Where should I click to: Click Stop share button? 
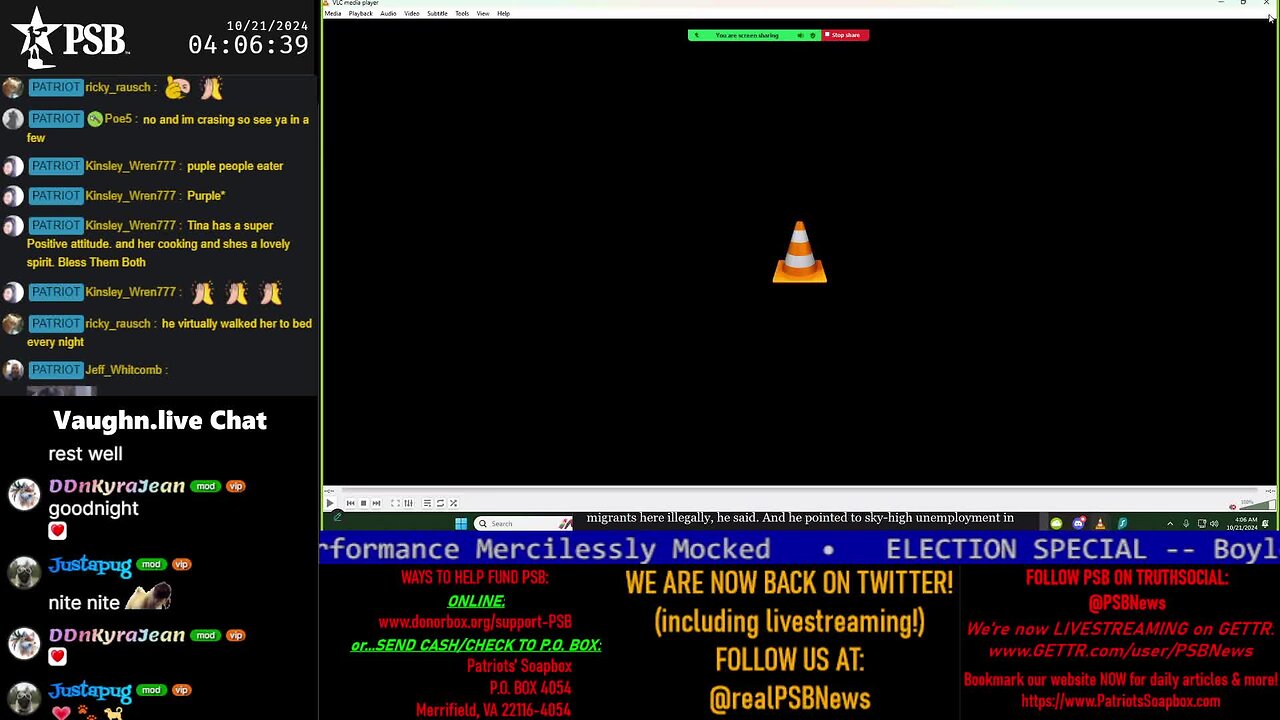(845, 35)
